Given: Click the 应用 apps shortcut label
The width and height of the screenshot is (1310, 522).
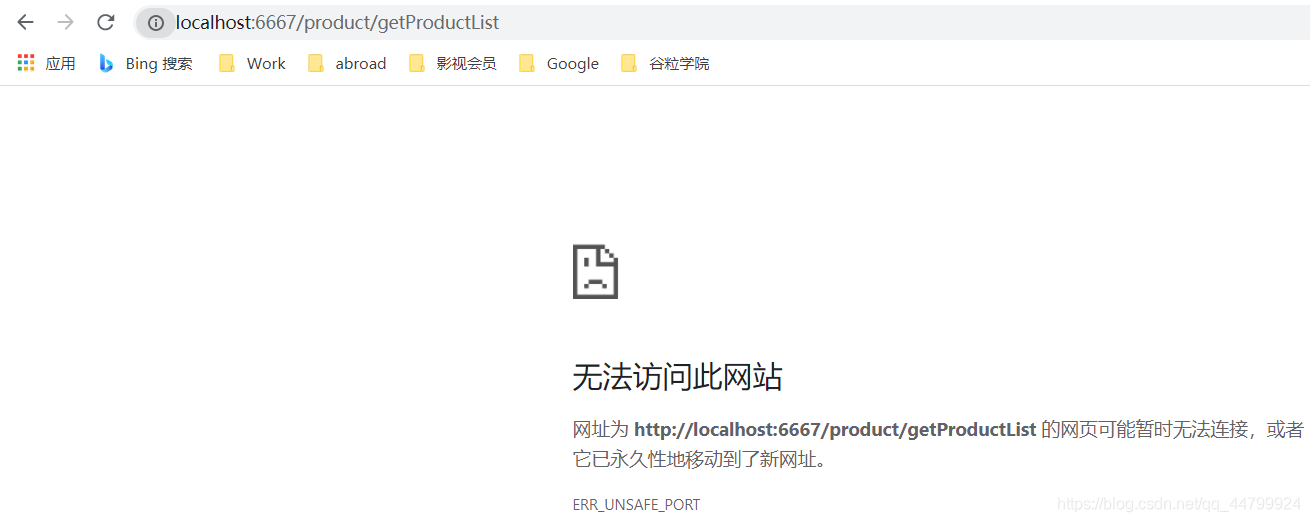Looking at the screenshot, I should coord(60,63).
